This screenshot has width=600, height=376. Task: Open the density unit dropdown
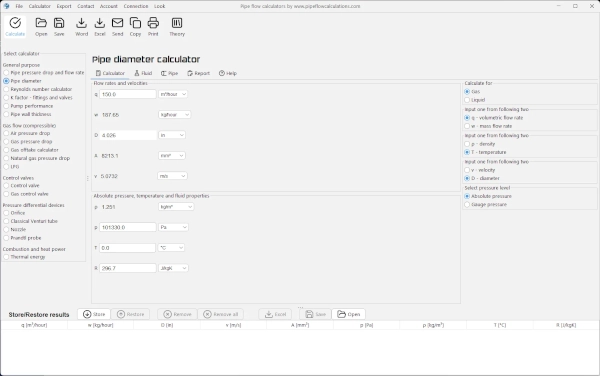176,207
